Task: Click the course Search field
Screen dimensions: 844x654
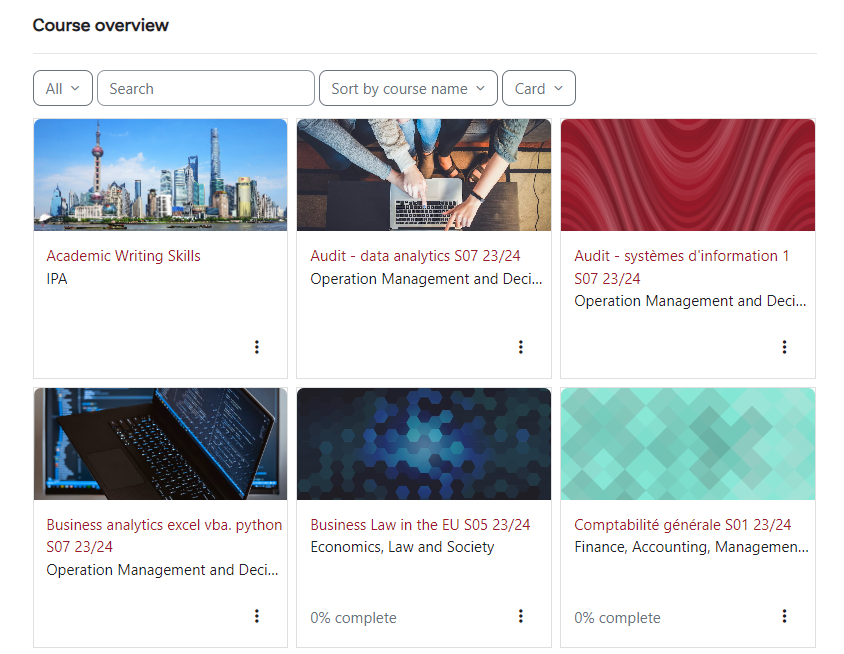Action: pyautogui.click(x=206, y=88)
